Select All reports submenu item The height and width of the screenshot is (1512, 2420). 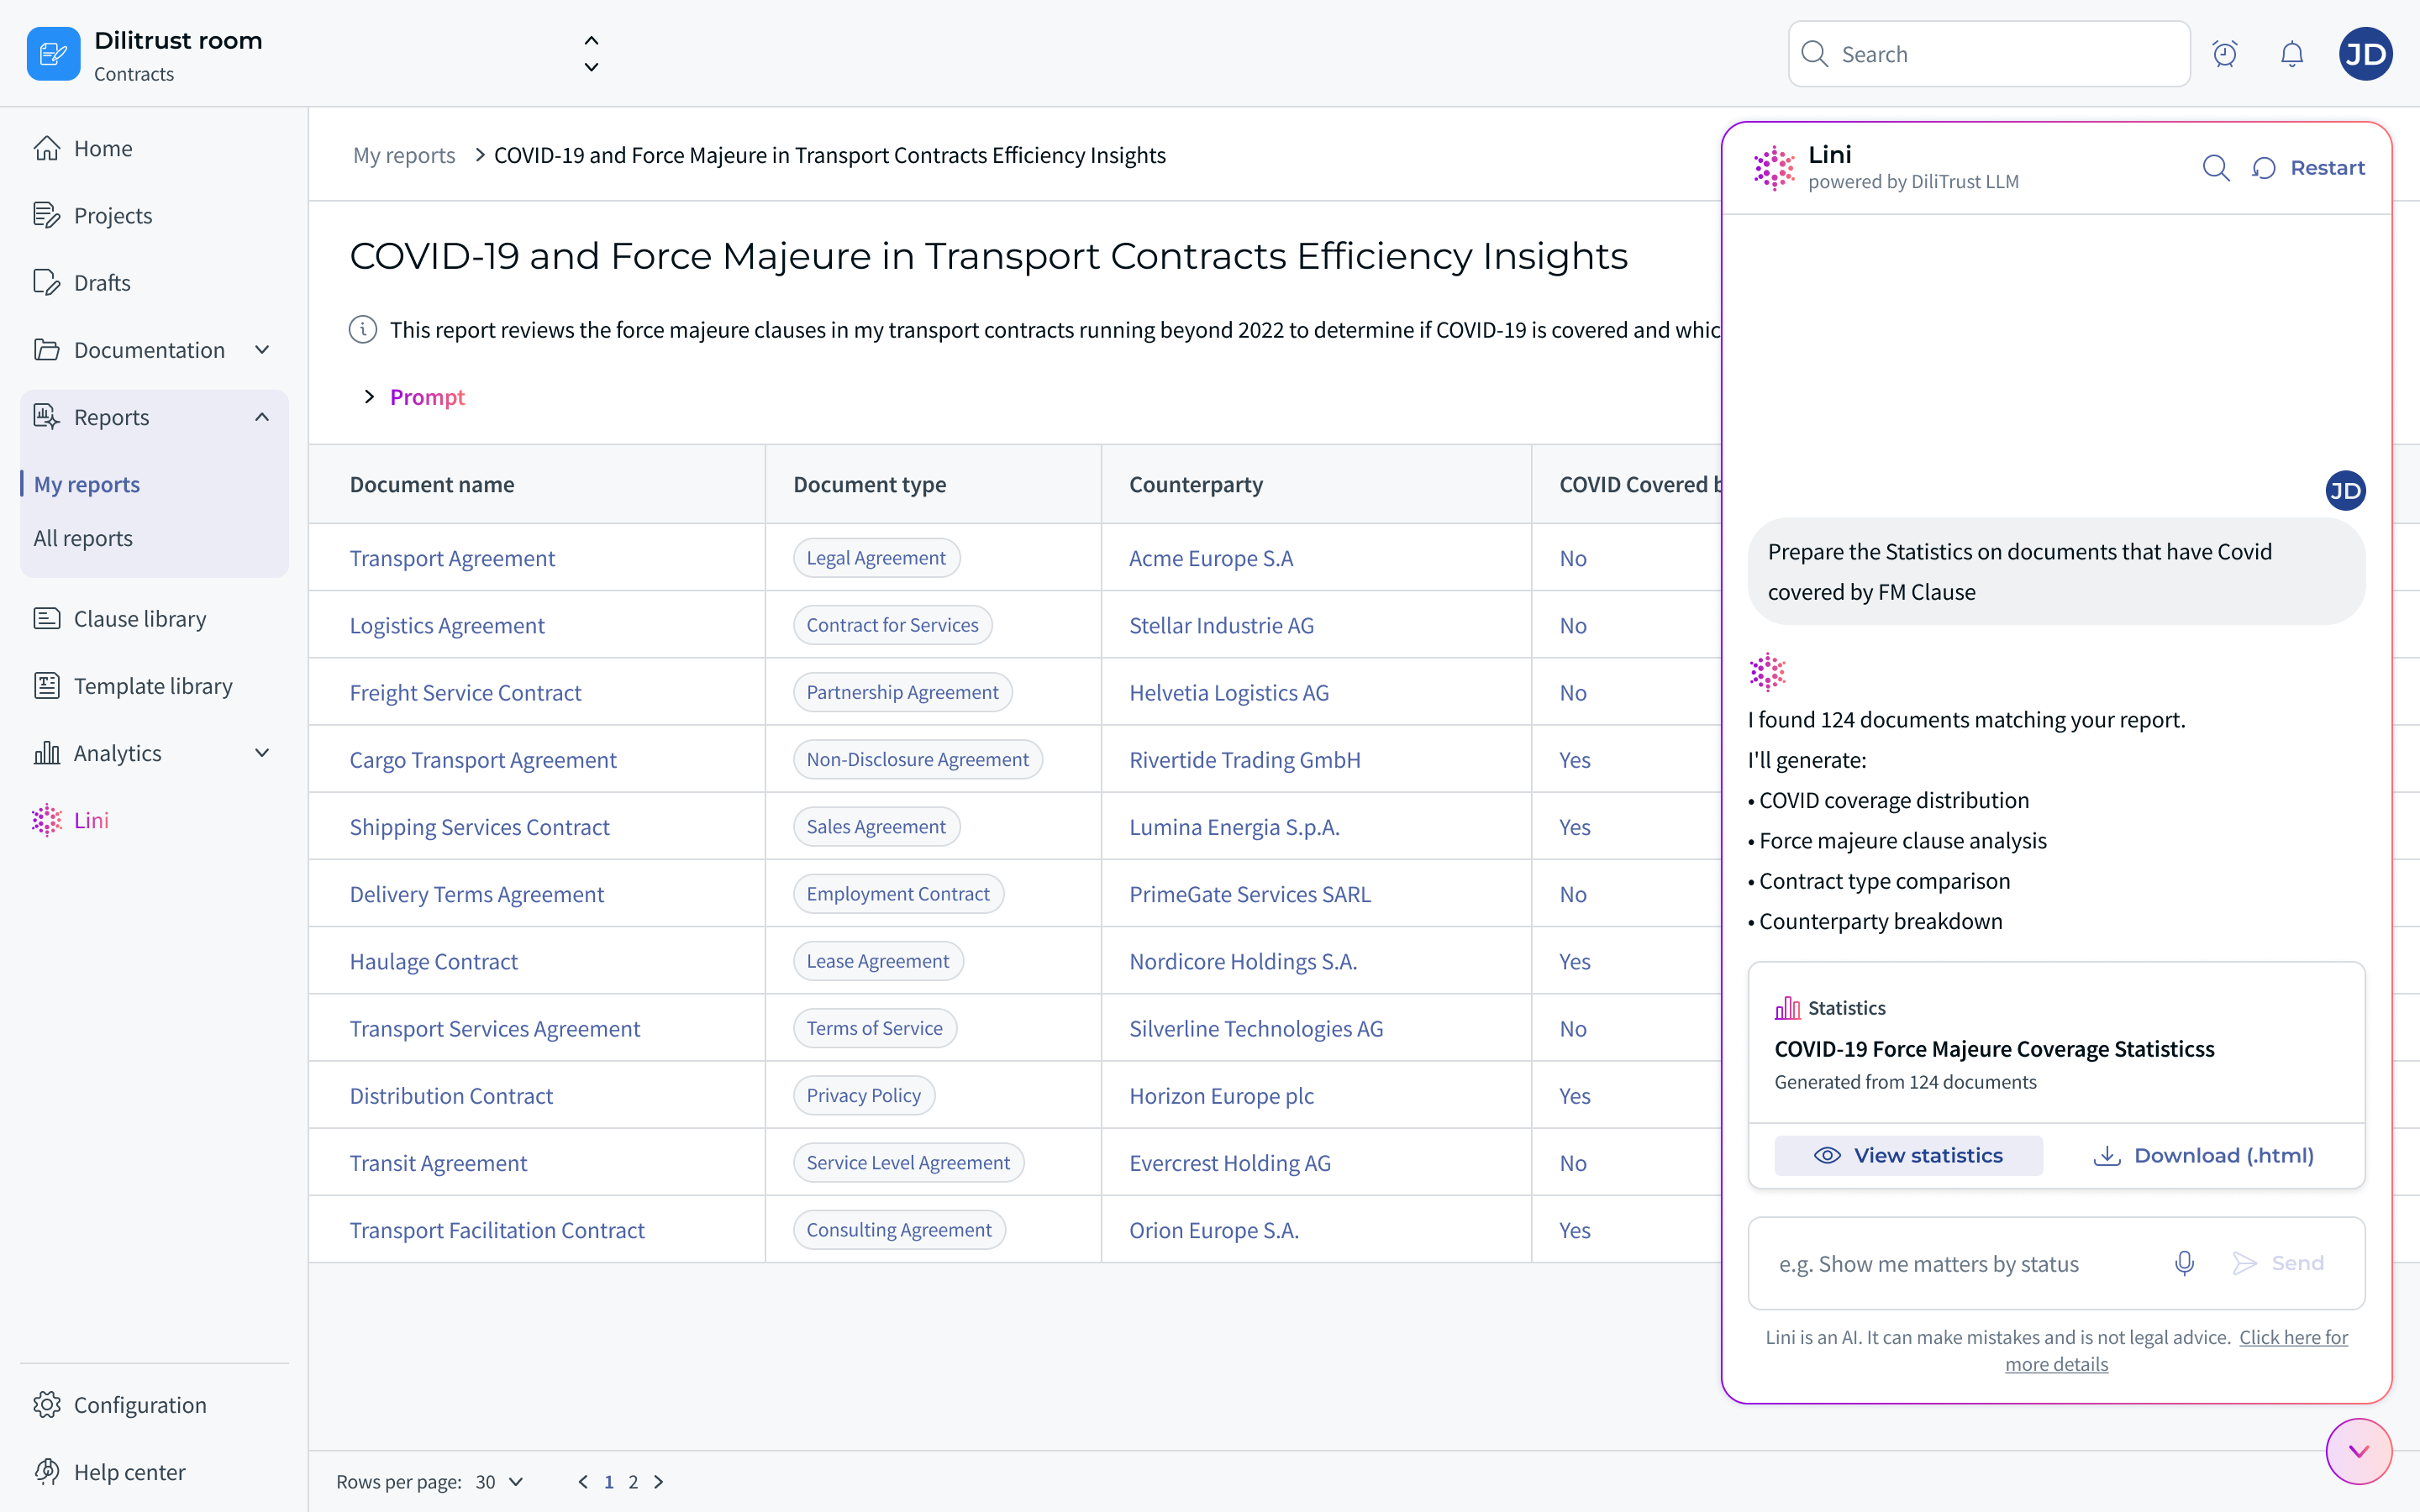tap(83, 538)
